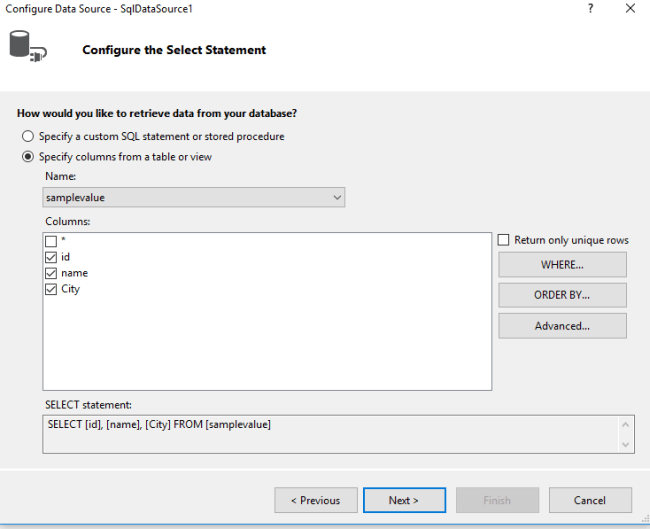Viewport: 650px width, 529px height.
Task: Open the ORDER BY dialog
Action: 562,295
